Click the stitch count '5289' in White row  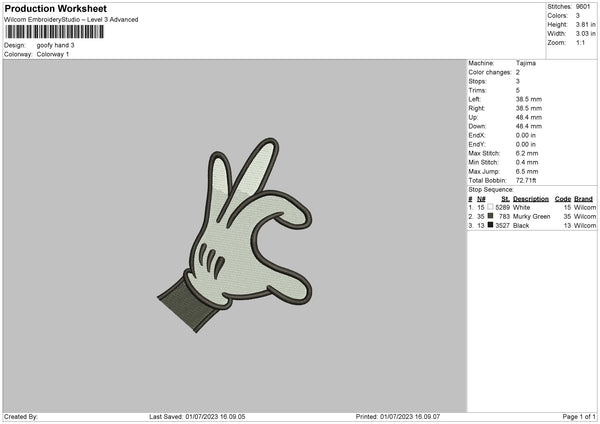502,207
